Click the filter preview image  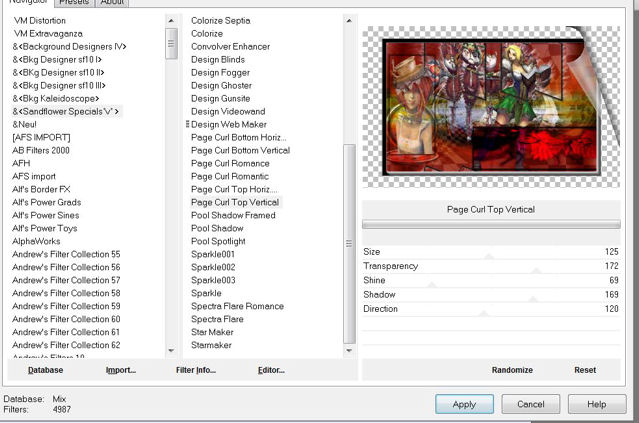click(491, 107)
